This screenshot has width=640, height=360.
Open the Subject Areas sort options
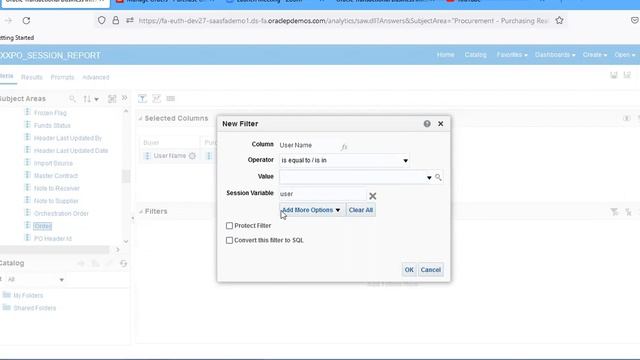click(x=91, y=99)
